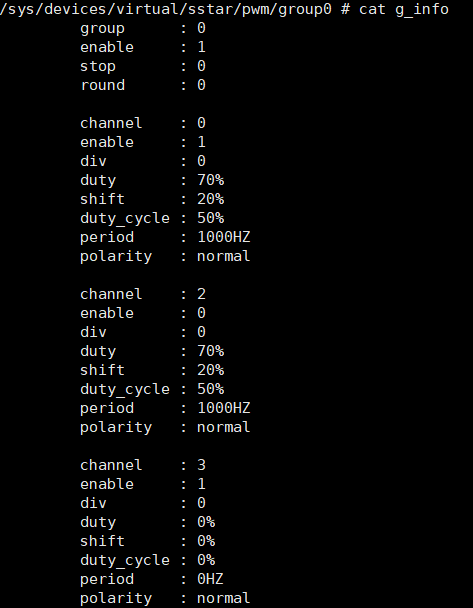Click the group 'round' value
Viewport: 473px width, 608px height.
tap(201, 85)
